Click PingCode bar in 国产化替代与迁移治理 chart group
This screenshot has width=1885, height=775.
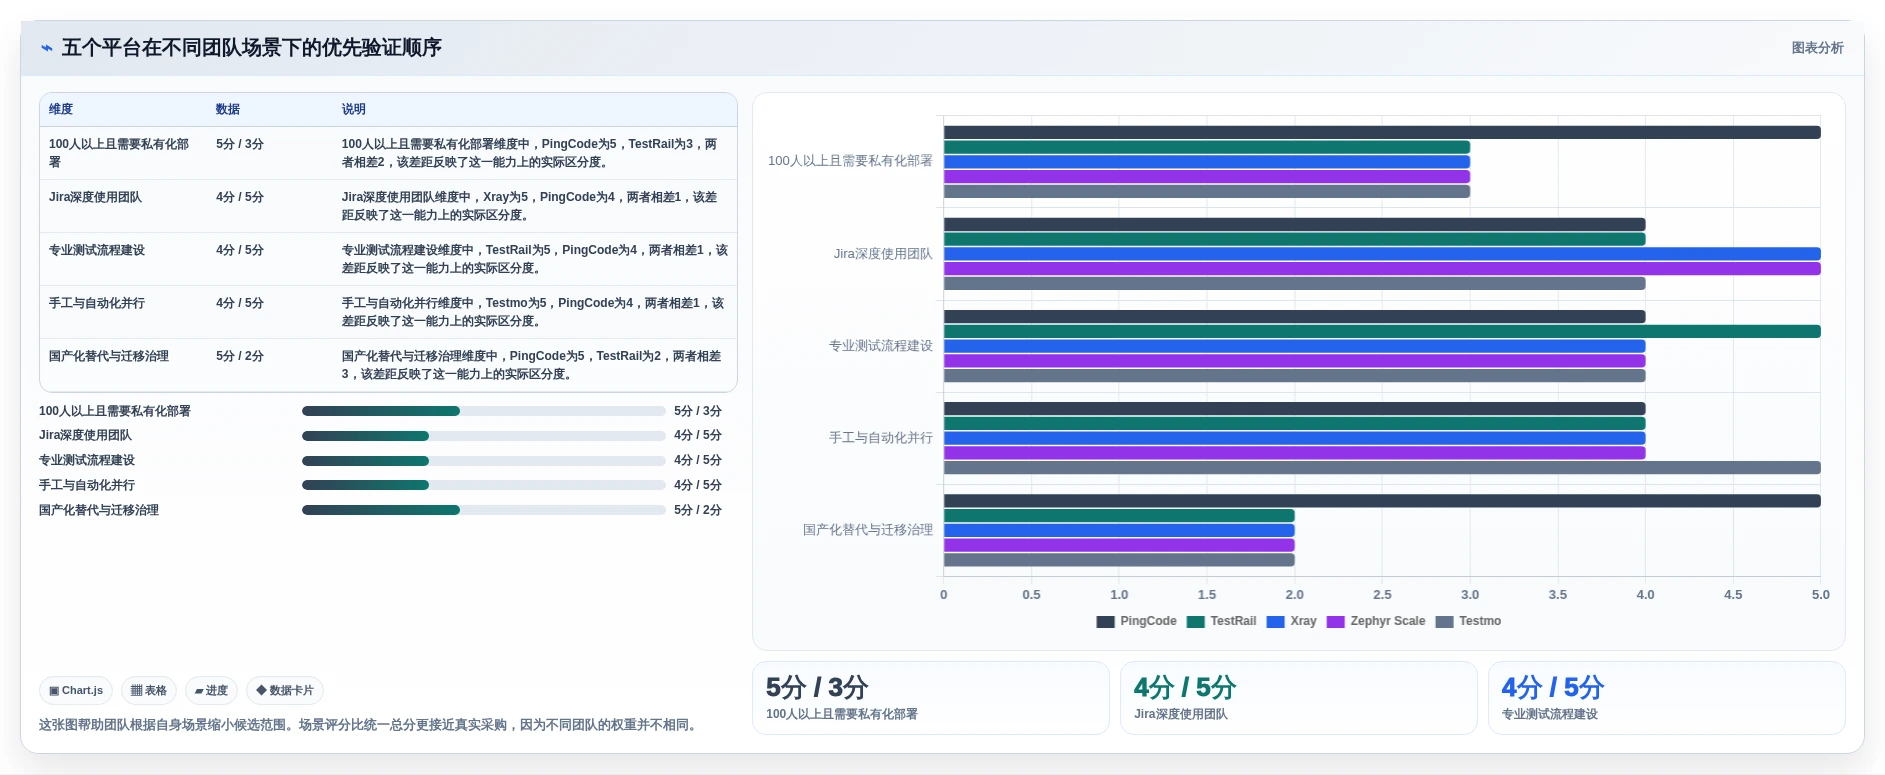click(1382, 501)
